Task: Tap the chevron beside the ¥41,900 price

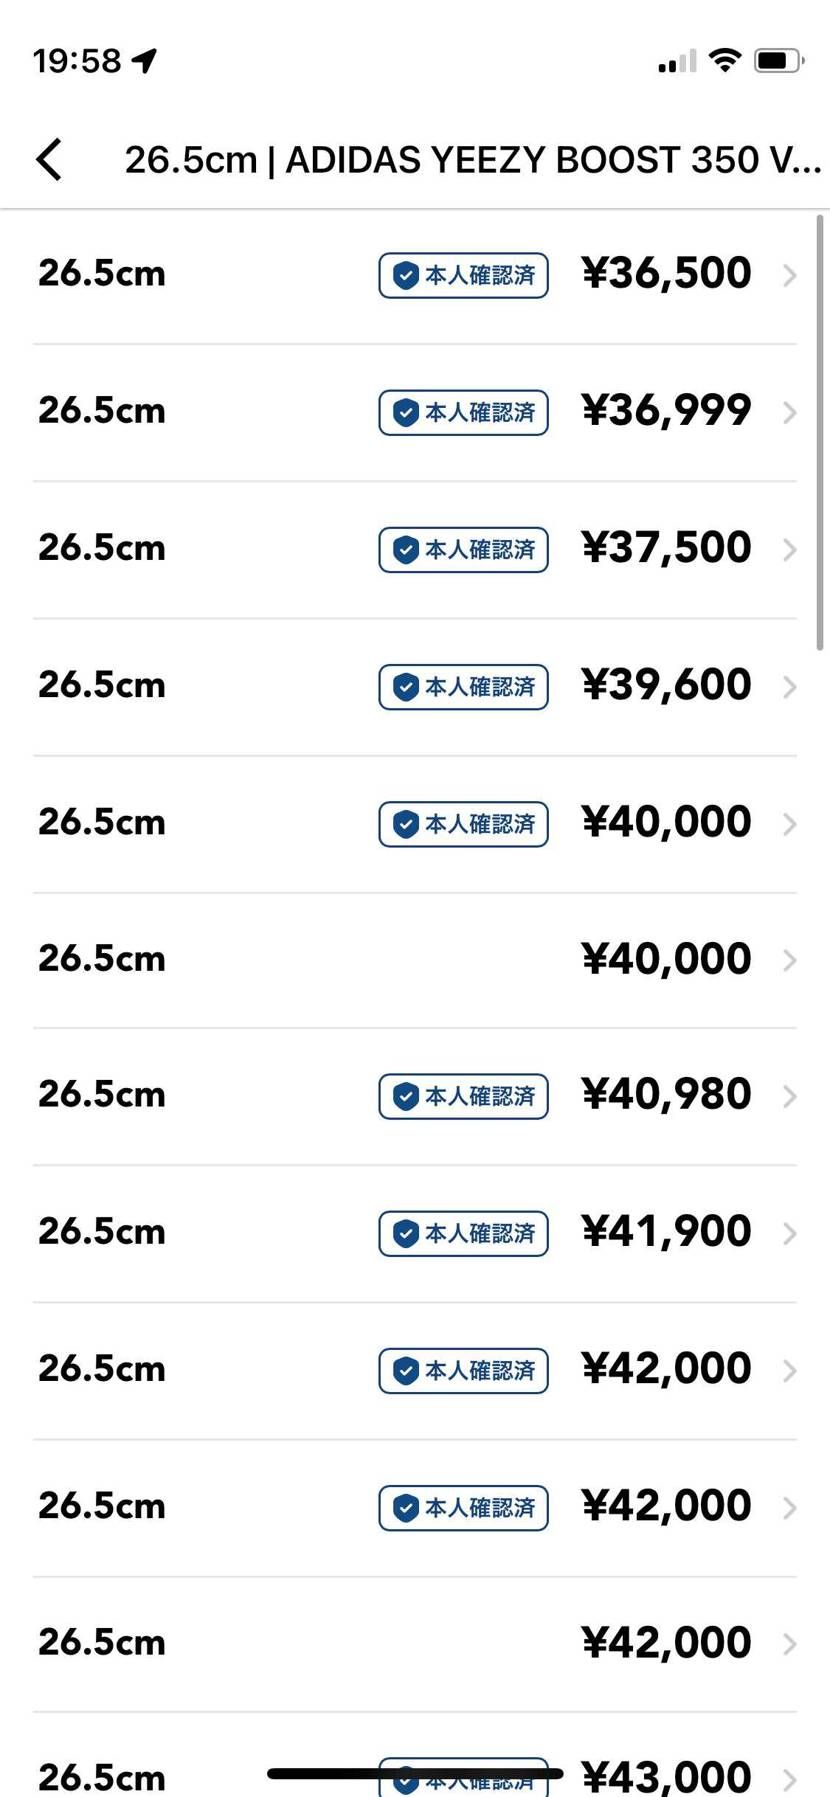Action: (x=789, y=1233)
